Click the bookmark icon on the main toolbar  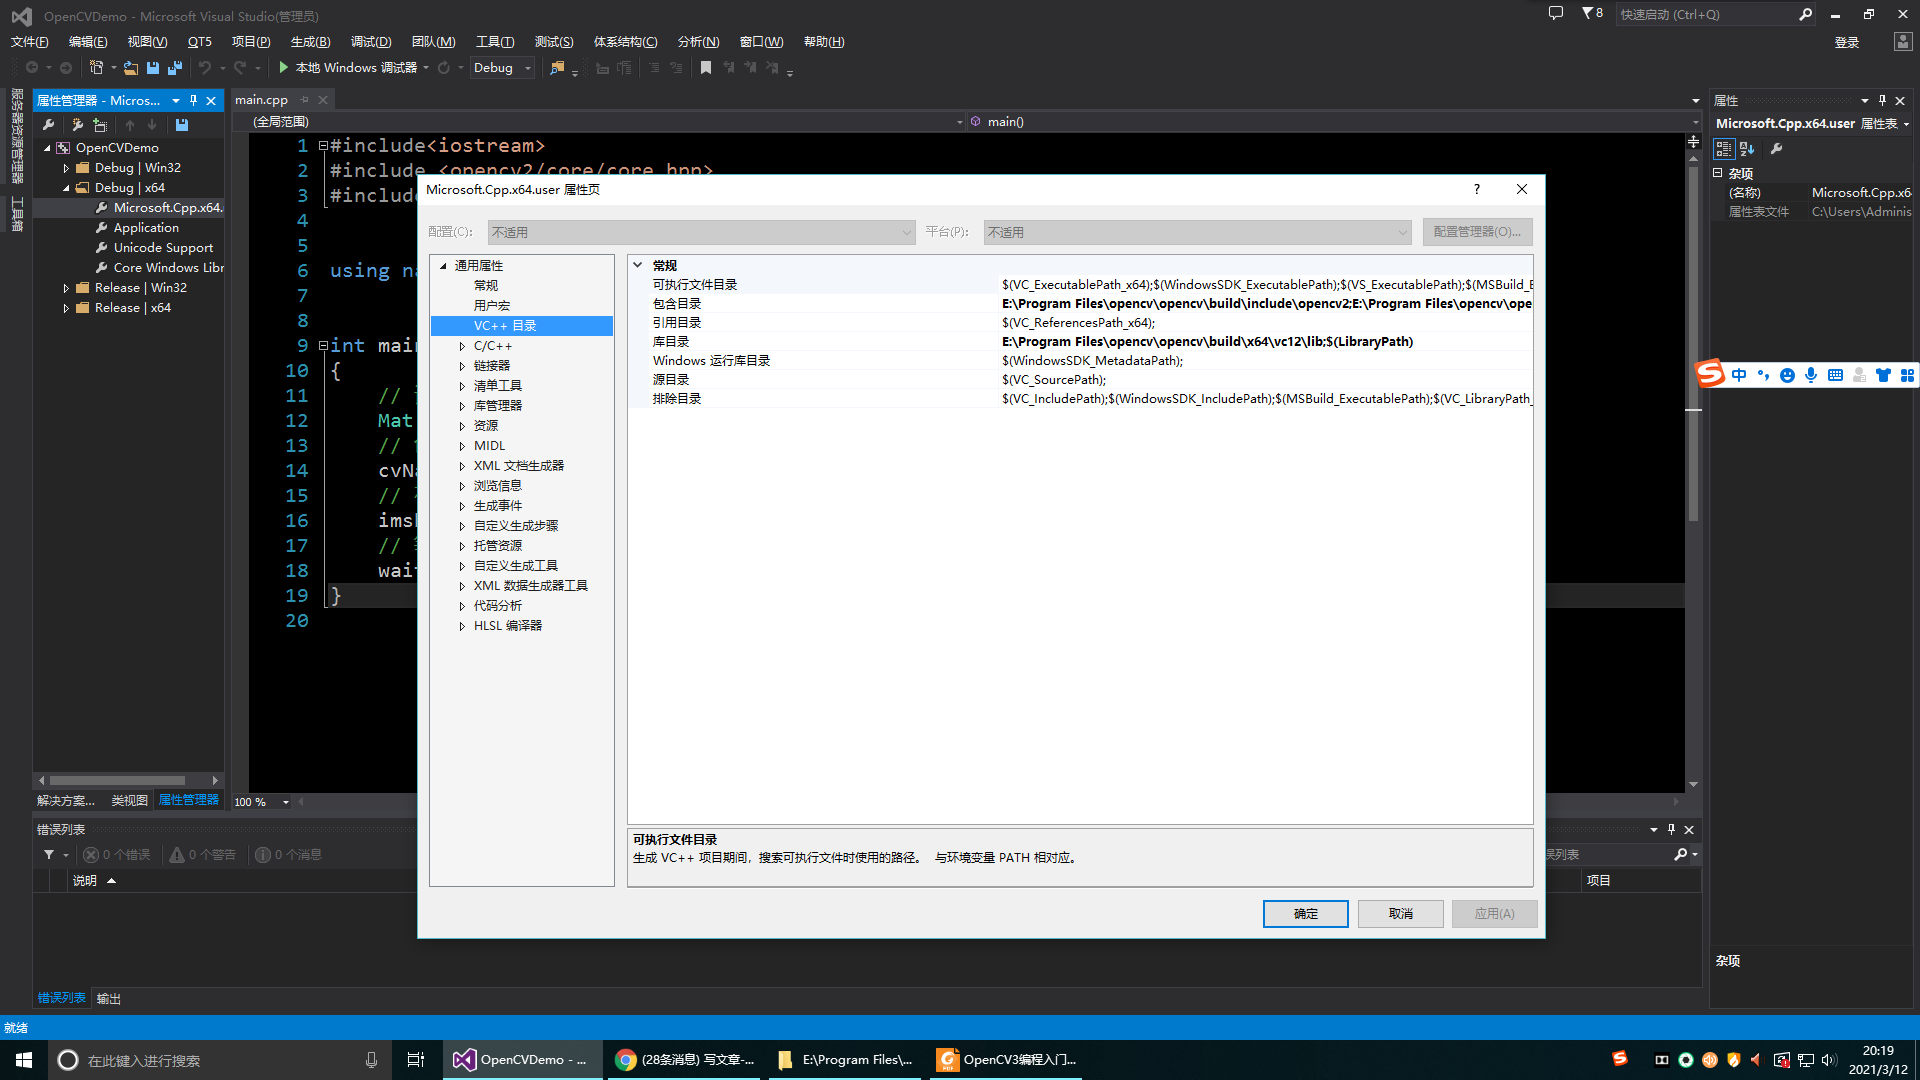coord(707,67)
